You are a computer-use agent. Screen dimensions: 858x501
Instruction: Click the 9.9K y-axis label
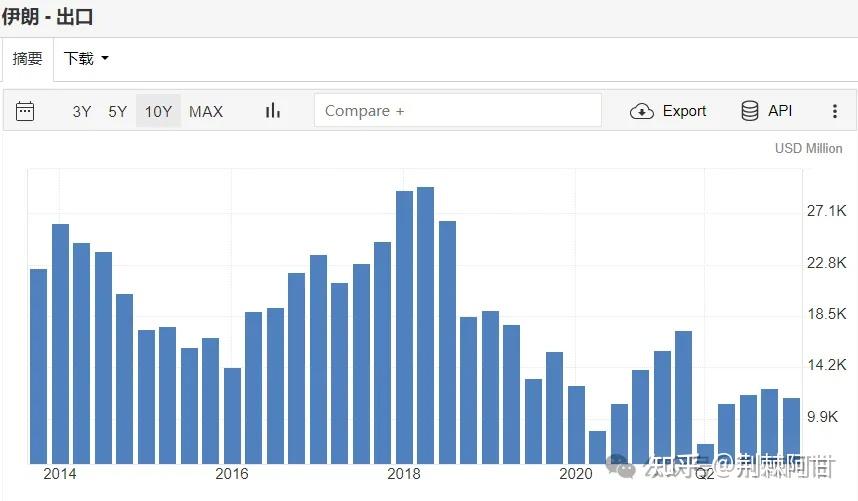(822, 417)
